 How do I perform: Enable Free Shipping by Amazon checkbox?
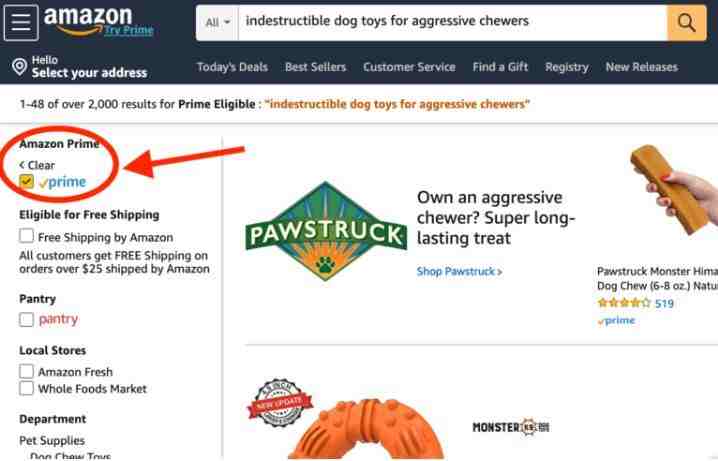pyautogui.click(x=27, y=236)
